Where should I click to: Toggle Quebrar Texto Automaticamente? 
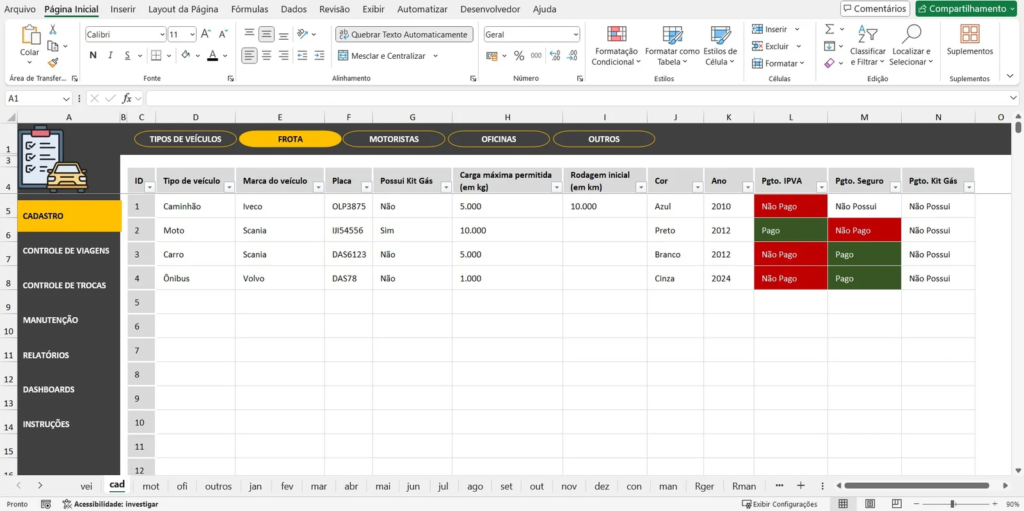tap(403, 34)
